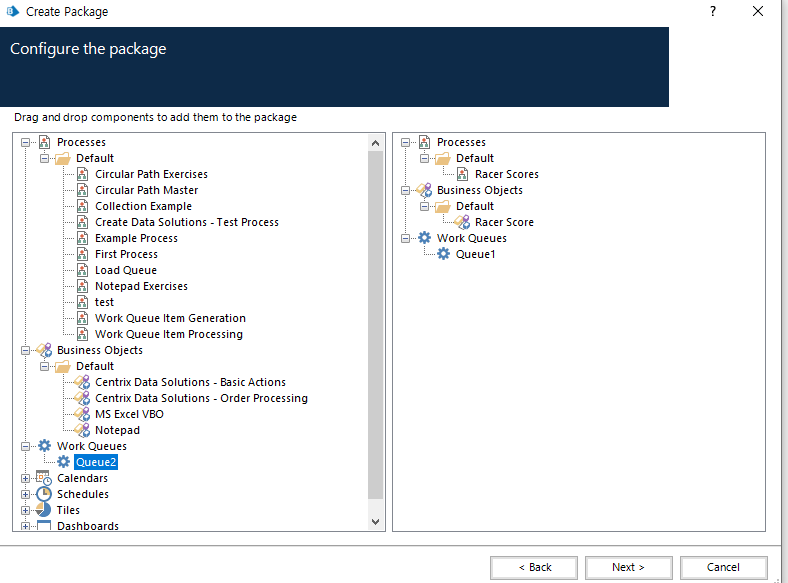Click the Tiles pie chart icon
The image size is (788, 583).
click(44, 510)
